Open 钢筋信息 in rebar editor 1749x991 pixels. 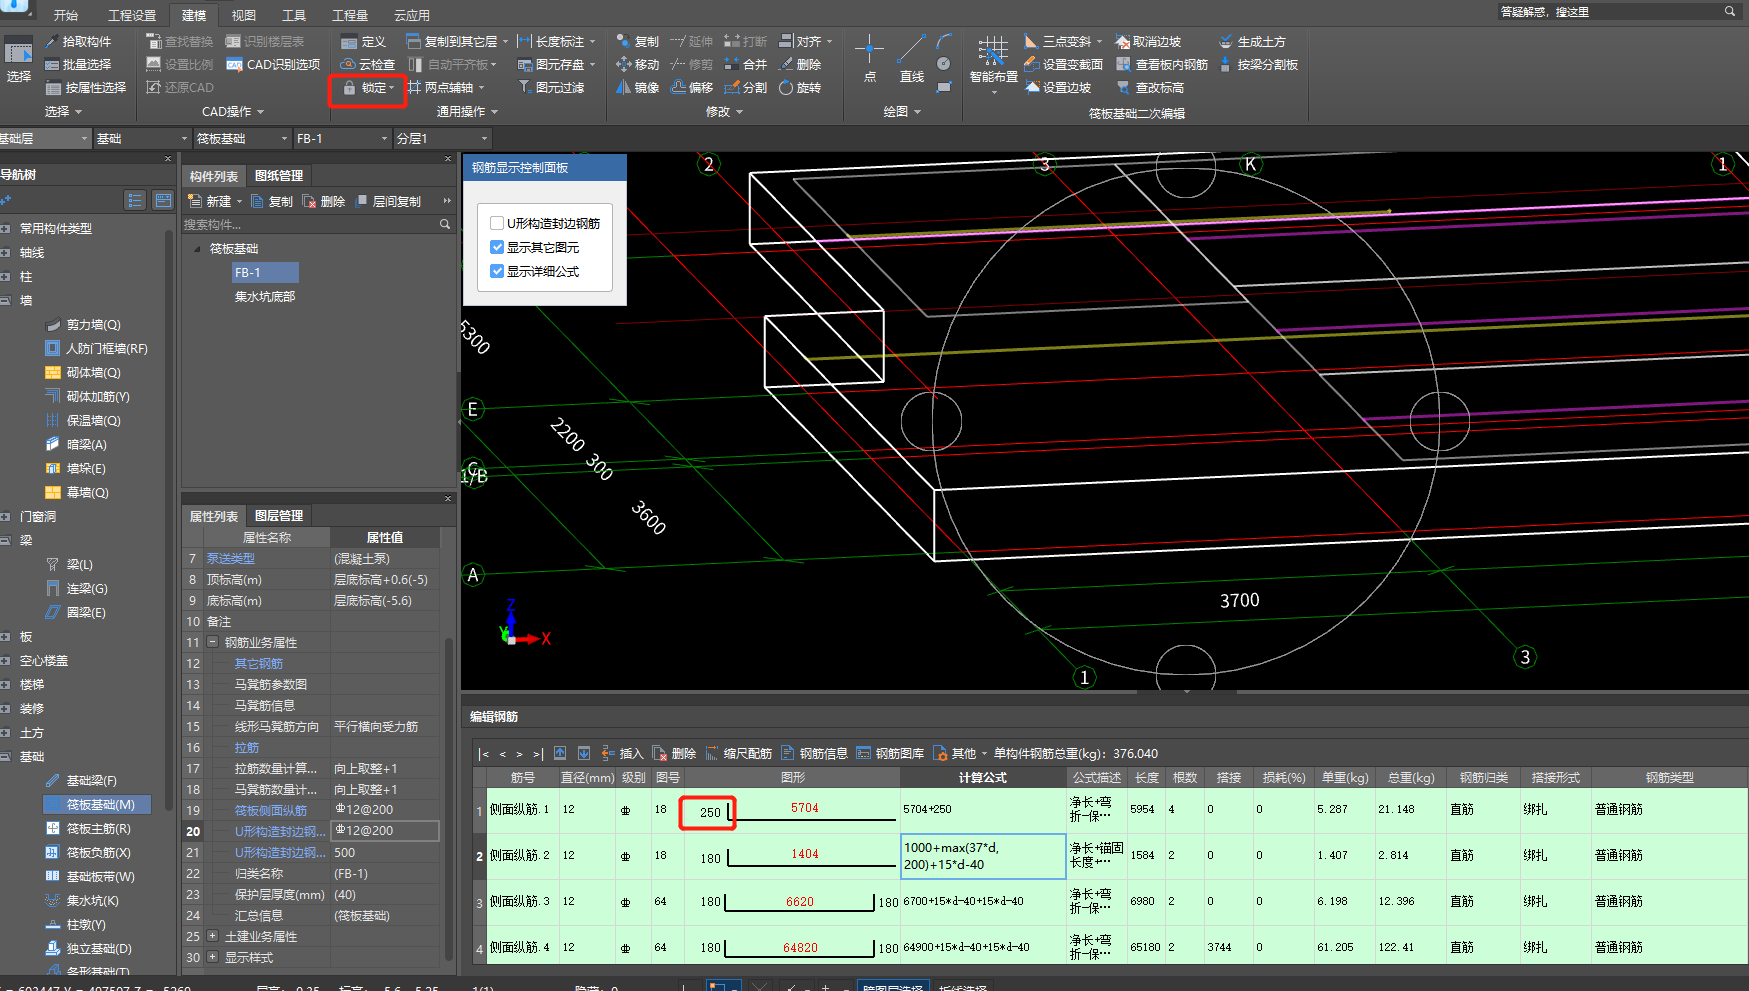[x=814, y=753]
